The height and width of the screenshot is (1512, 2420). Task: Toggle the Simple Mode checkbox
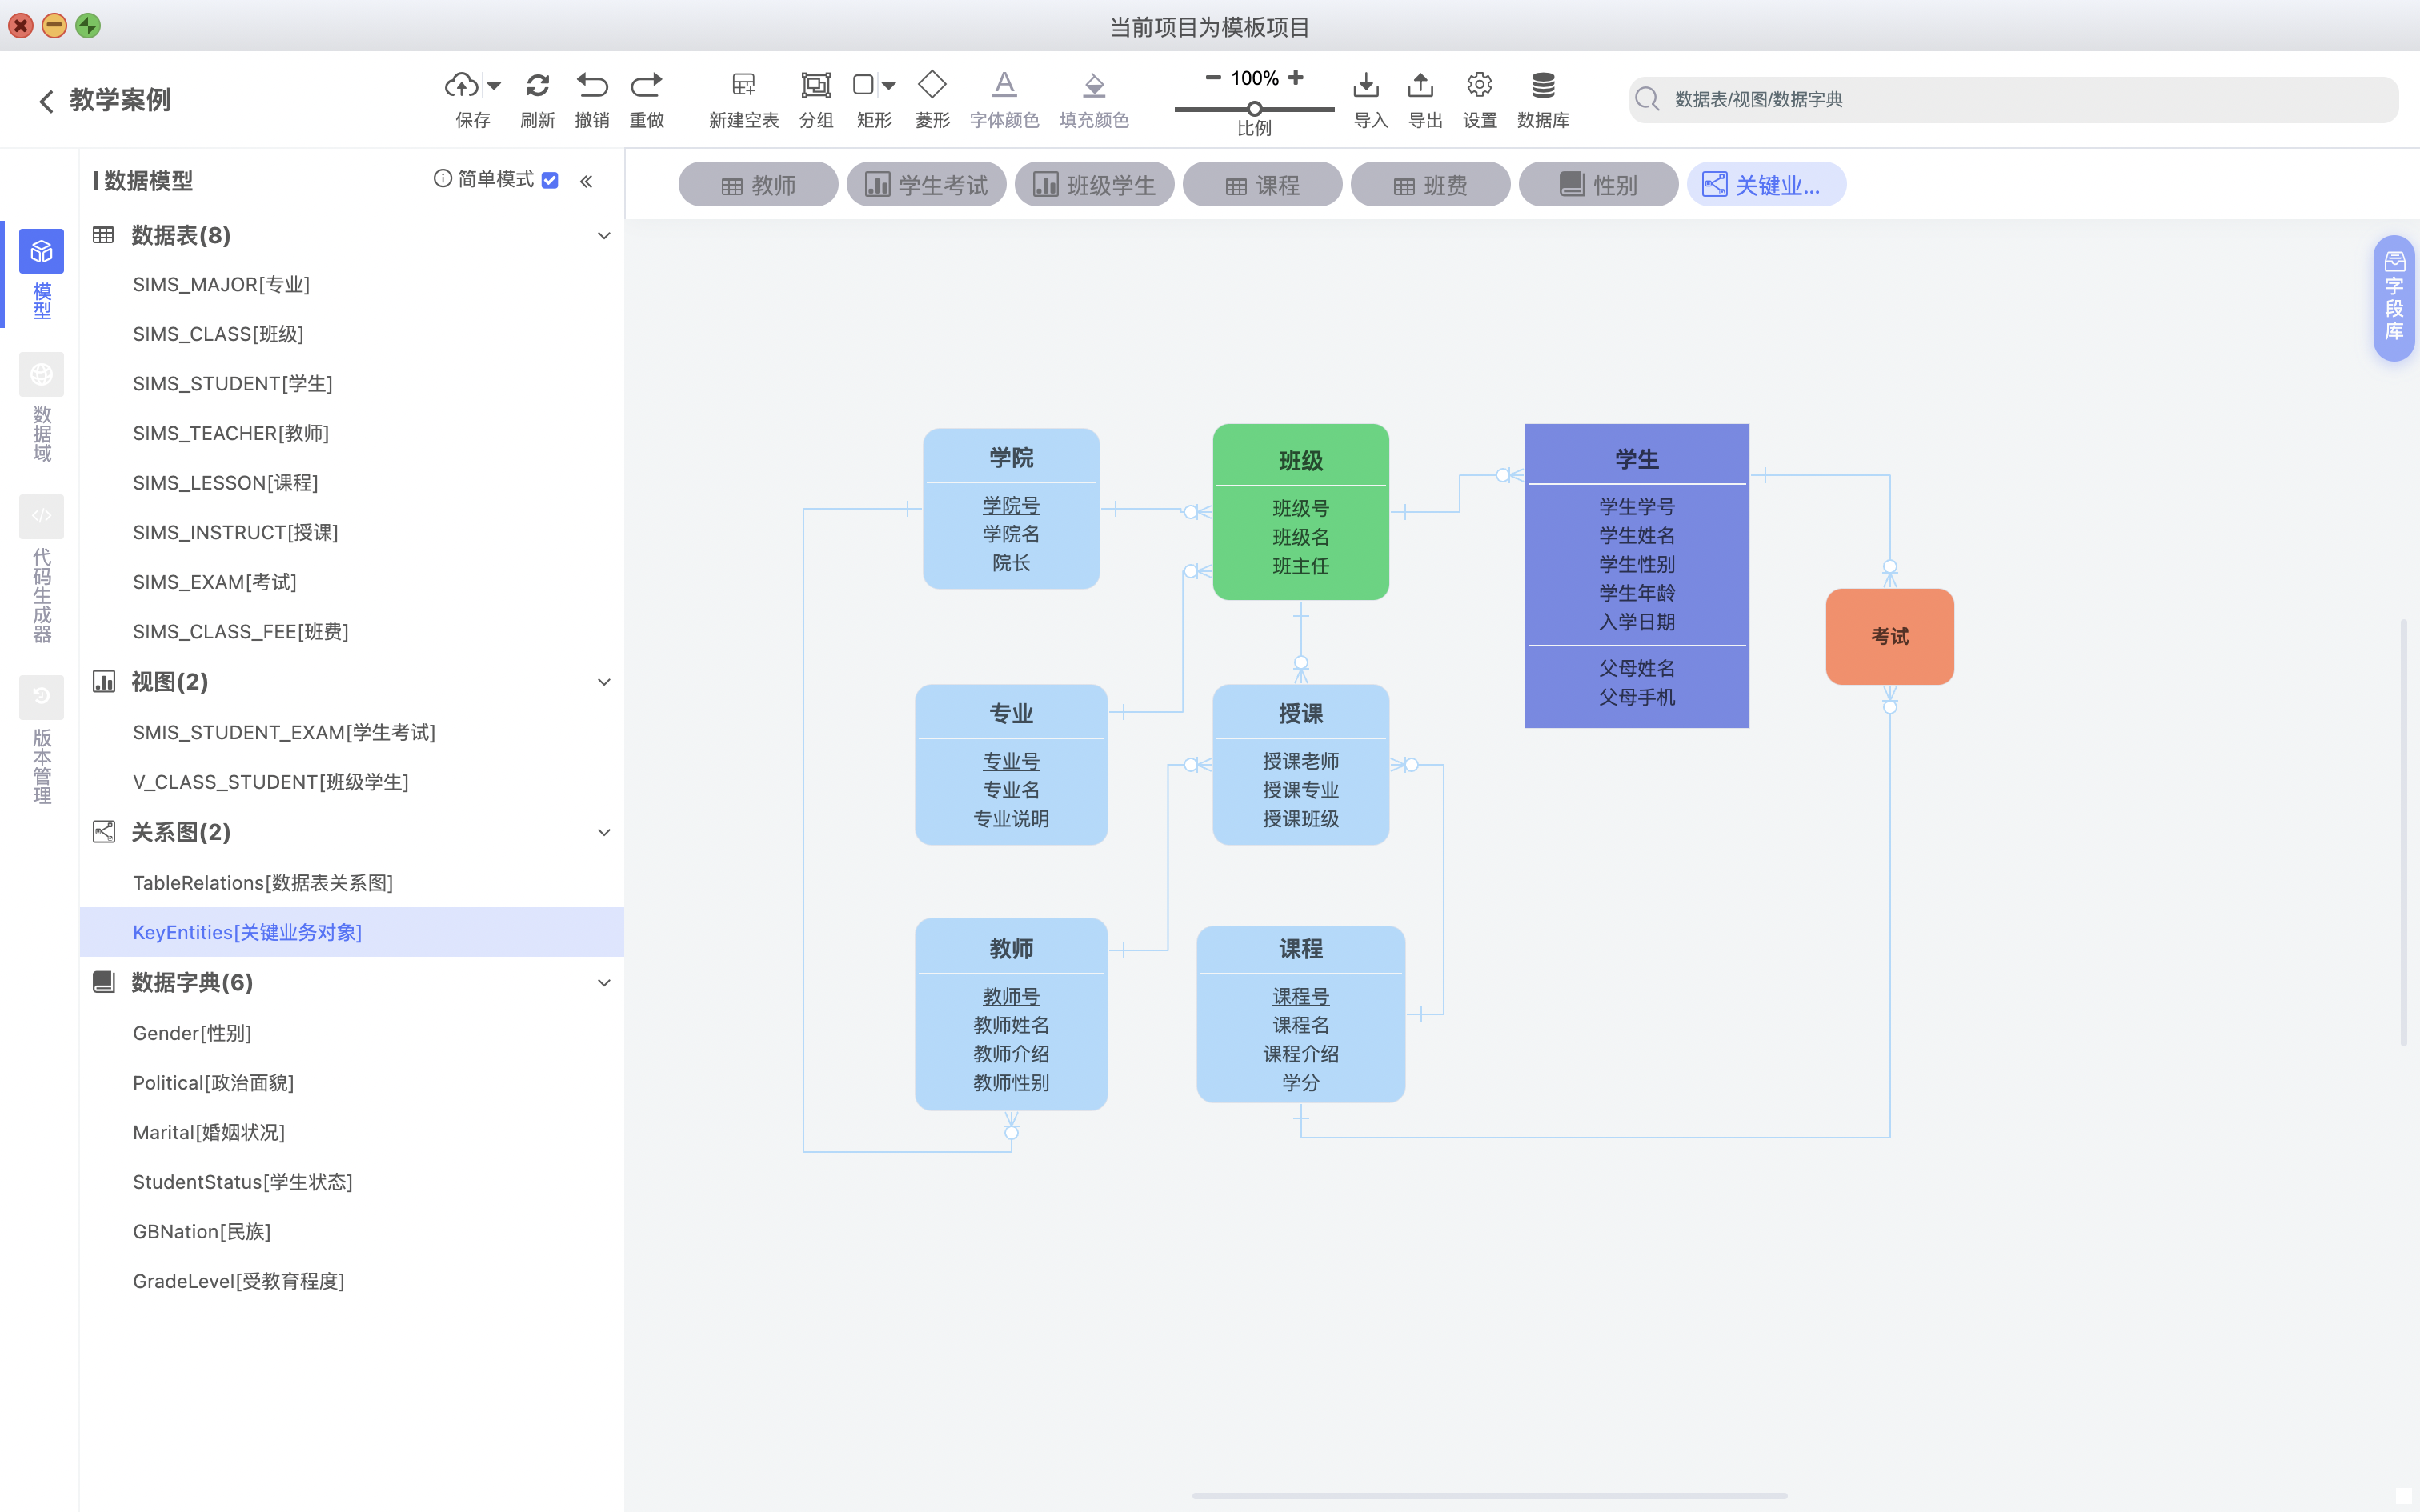click(x=550, y=180)
